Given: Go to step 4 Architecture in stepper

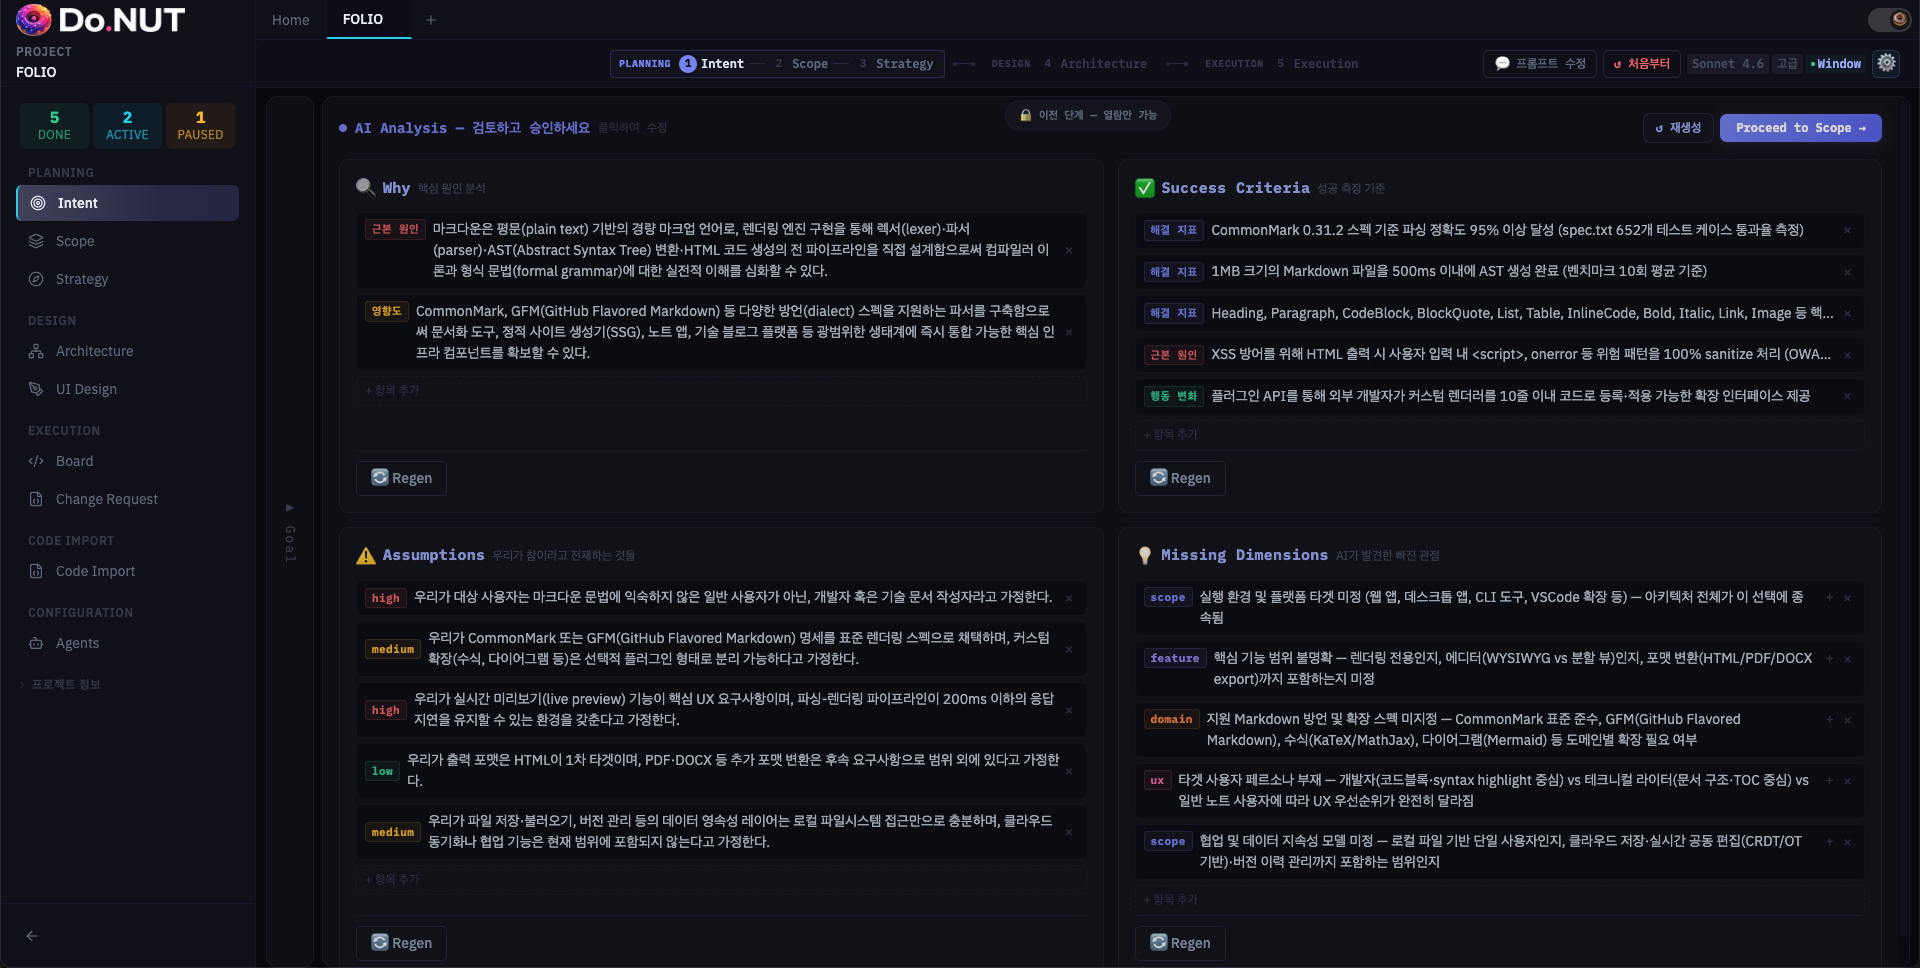Looking at the screenshot, I should pos(1095,63).
